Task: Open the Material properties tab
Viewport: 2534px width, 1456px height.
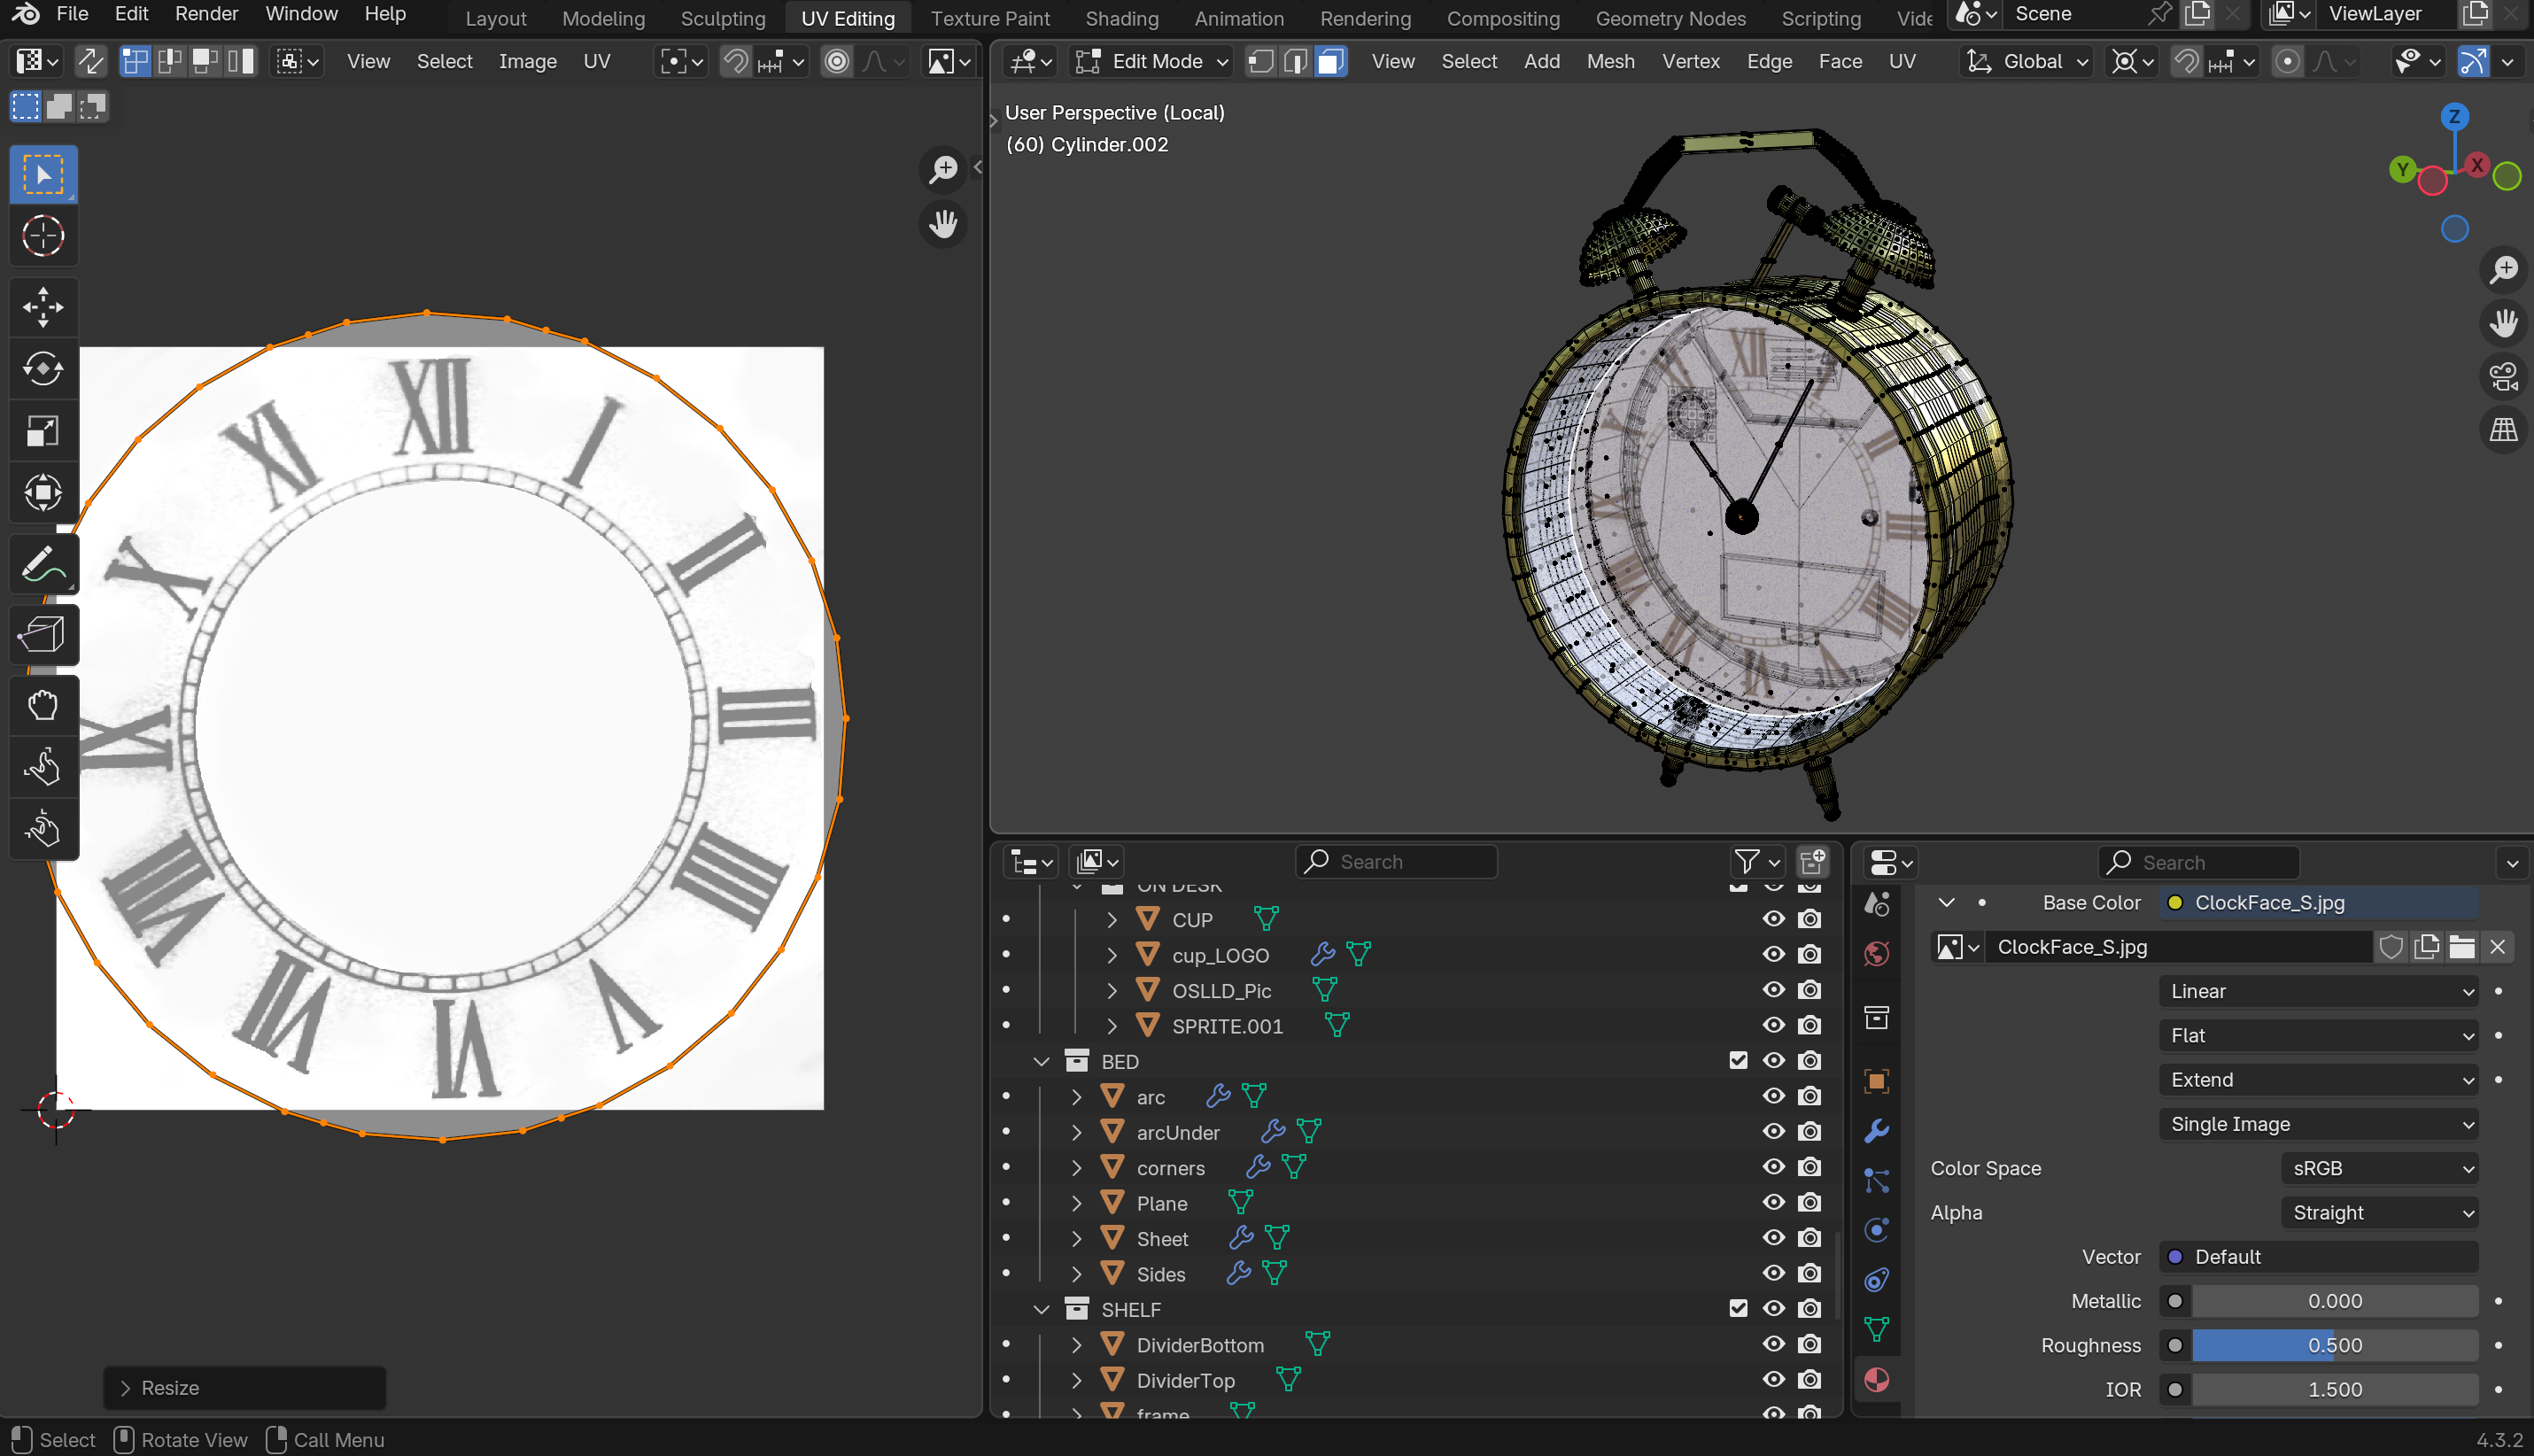Action: (1877, 1380)
